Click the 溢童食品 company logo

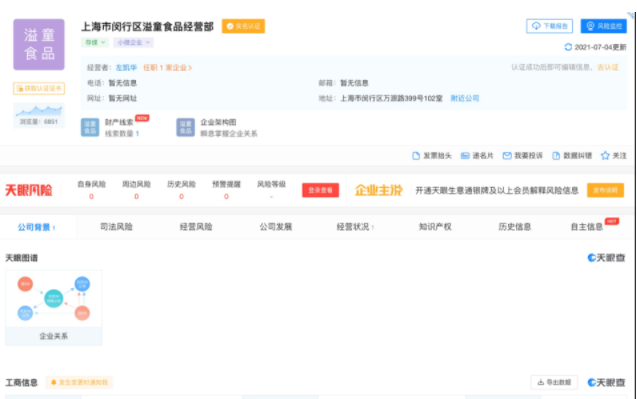(x=39, y=44)
